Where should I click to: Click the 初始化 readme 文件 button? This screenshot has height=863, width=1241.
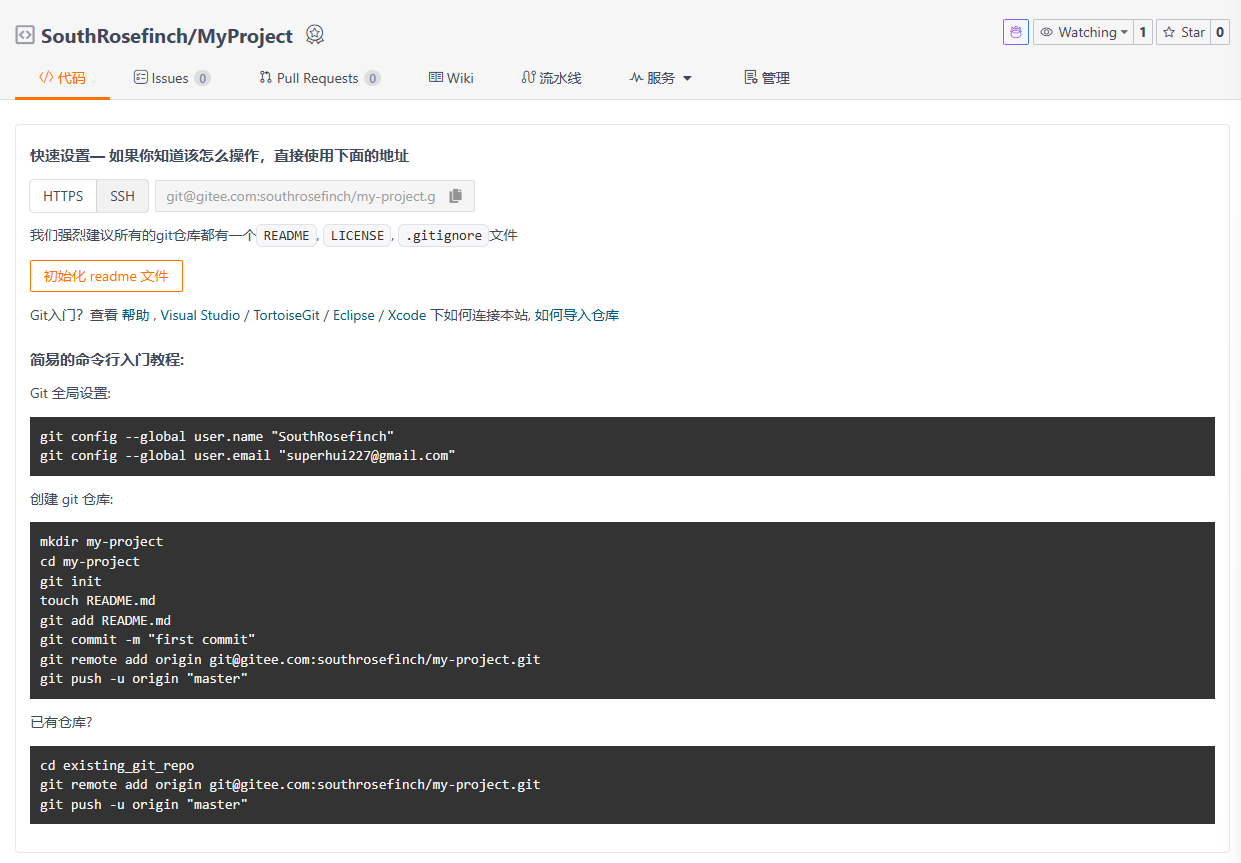coord(106,276)
